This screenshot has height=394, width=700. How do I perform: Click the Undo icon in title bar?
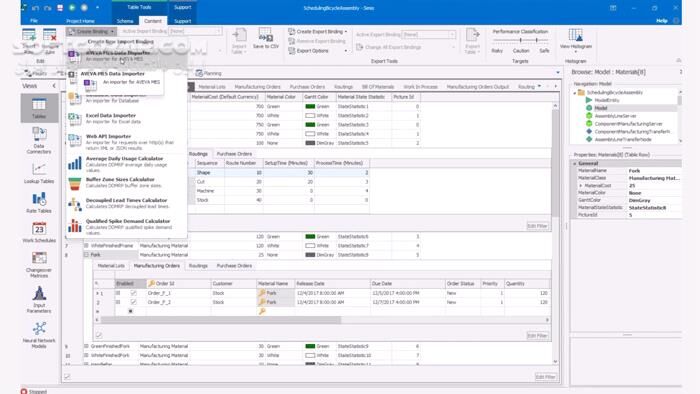pos(36,8)
